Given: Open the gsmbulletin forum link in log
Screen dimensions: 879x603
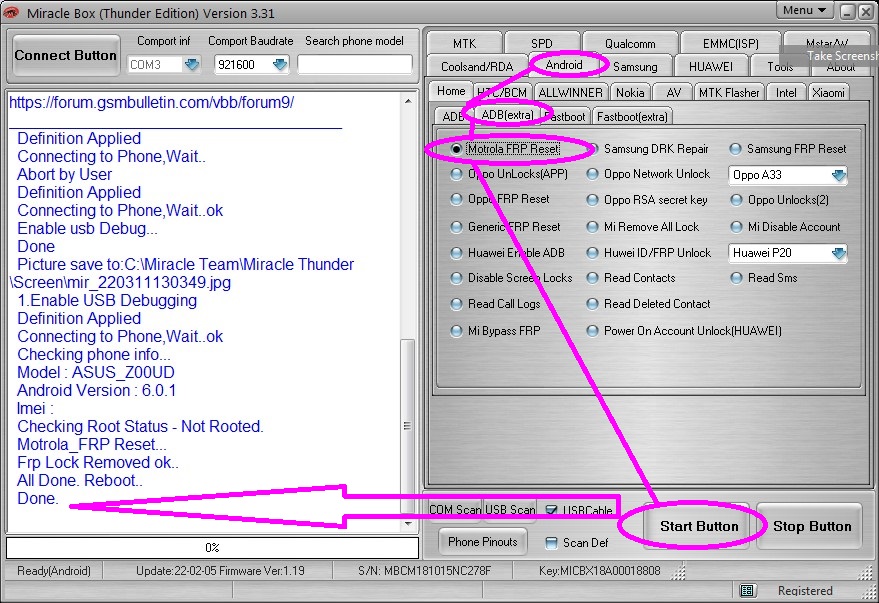Looking at the screenshot, I should pos(151,103).
